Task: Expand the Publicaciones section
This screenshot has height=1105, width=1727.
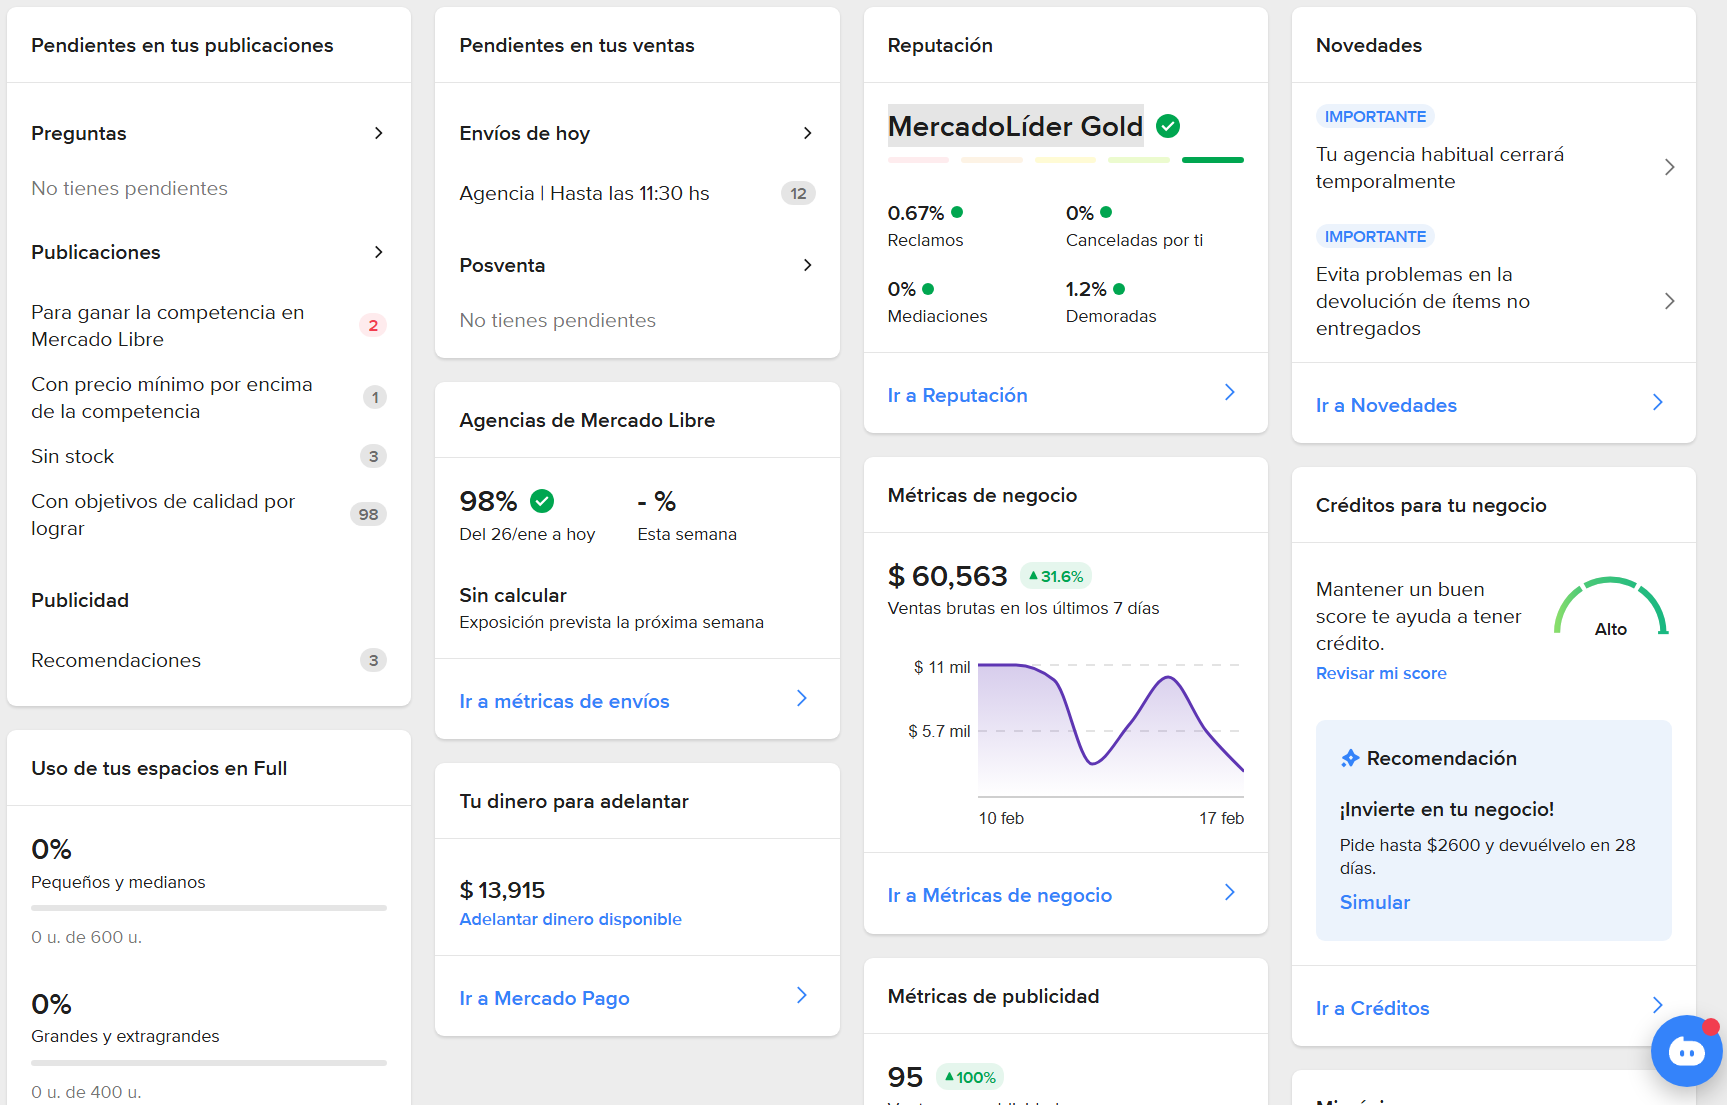Action: pos(379,252)
